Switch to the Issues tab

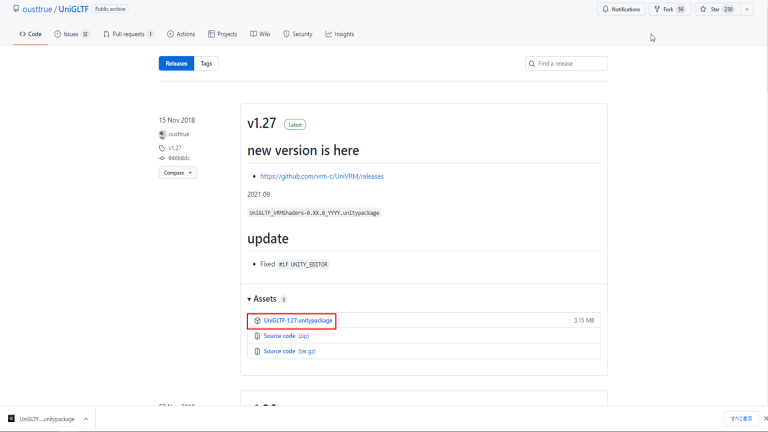click(70, 34)
